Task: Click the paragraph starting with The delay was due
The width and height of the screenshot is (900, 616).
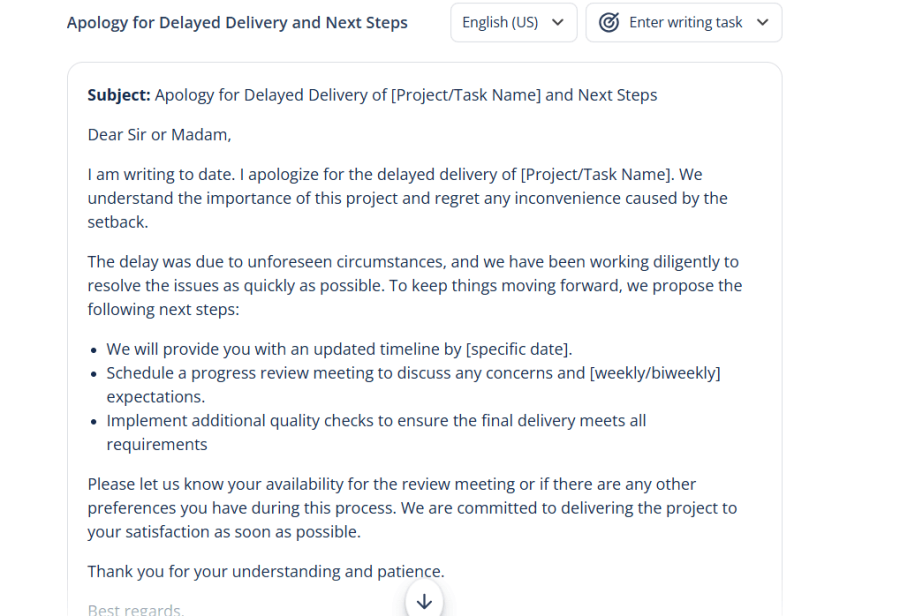Action: point(414,285)
